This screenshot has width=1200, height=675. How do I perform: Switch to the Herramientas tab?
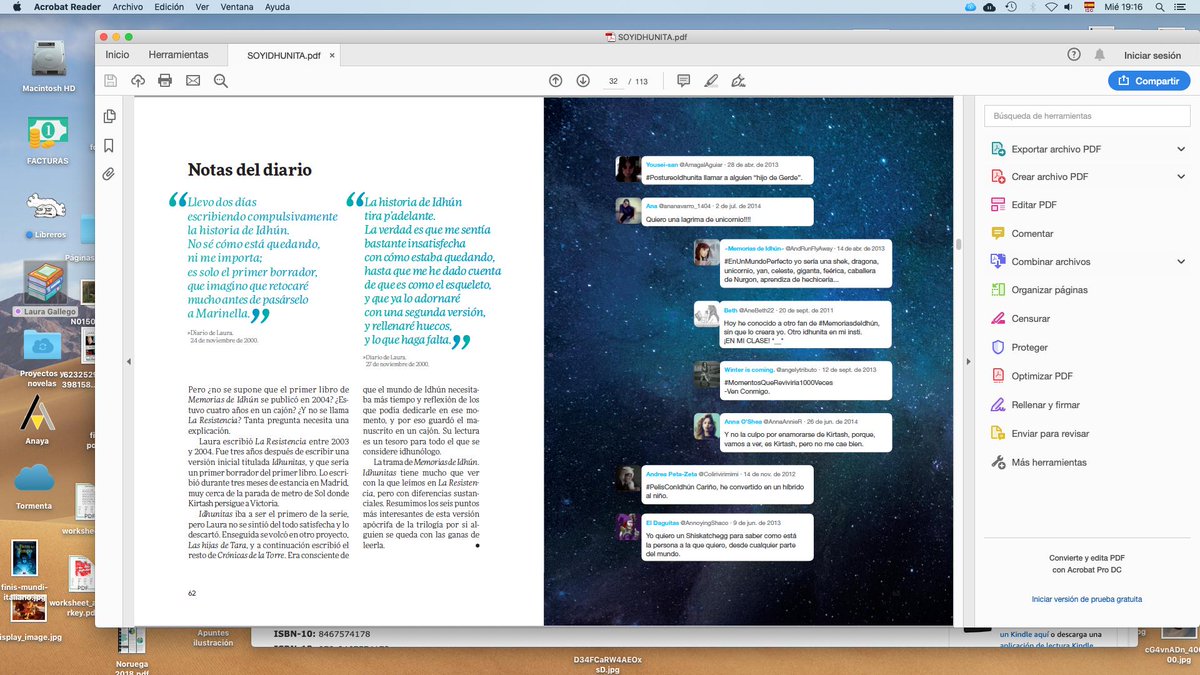pos(178,55)
